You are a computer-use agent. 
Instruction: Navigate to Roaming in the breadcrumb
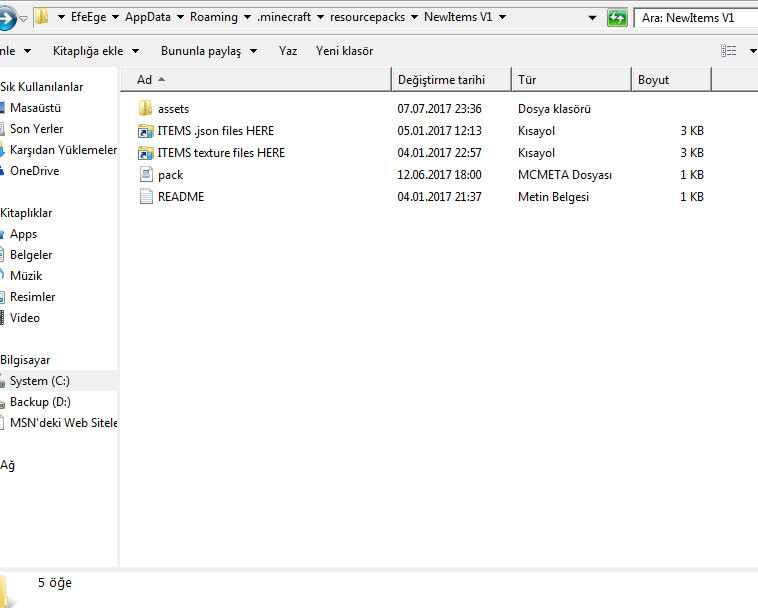214,17
